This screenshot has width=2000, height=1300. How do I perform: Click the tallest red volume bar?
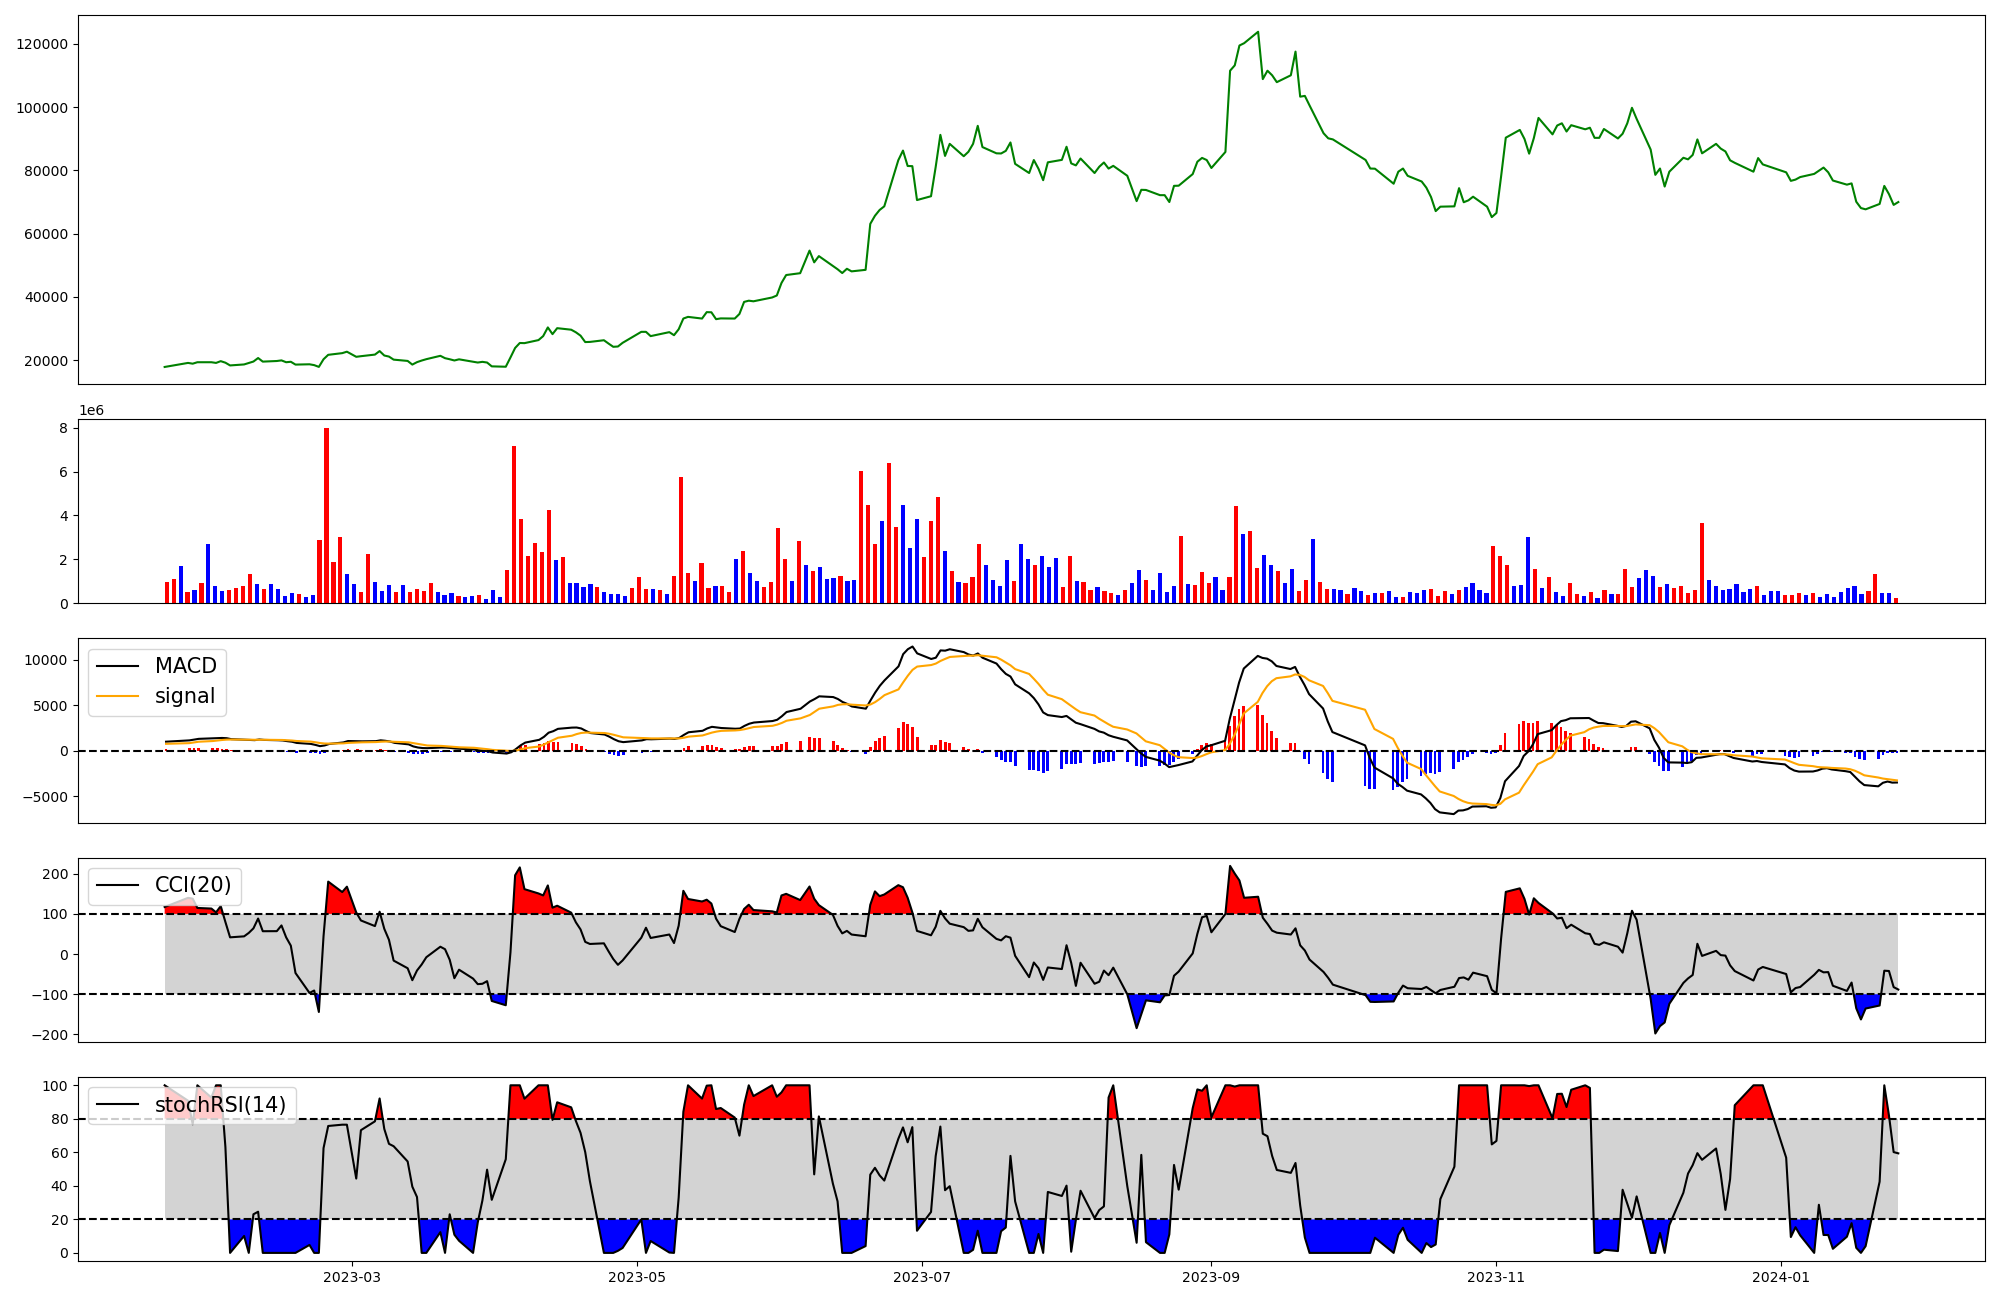[x=326, y=515]
